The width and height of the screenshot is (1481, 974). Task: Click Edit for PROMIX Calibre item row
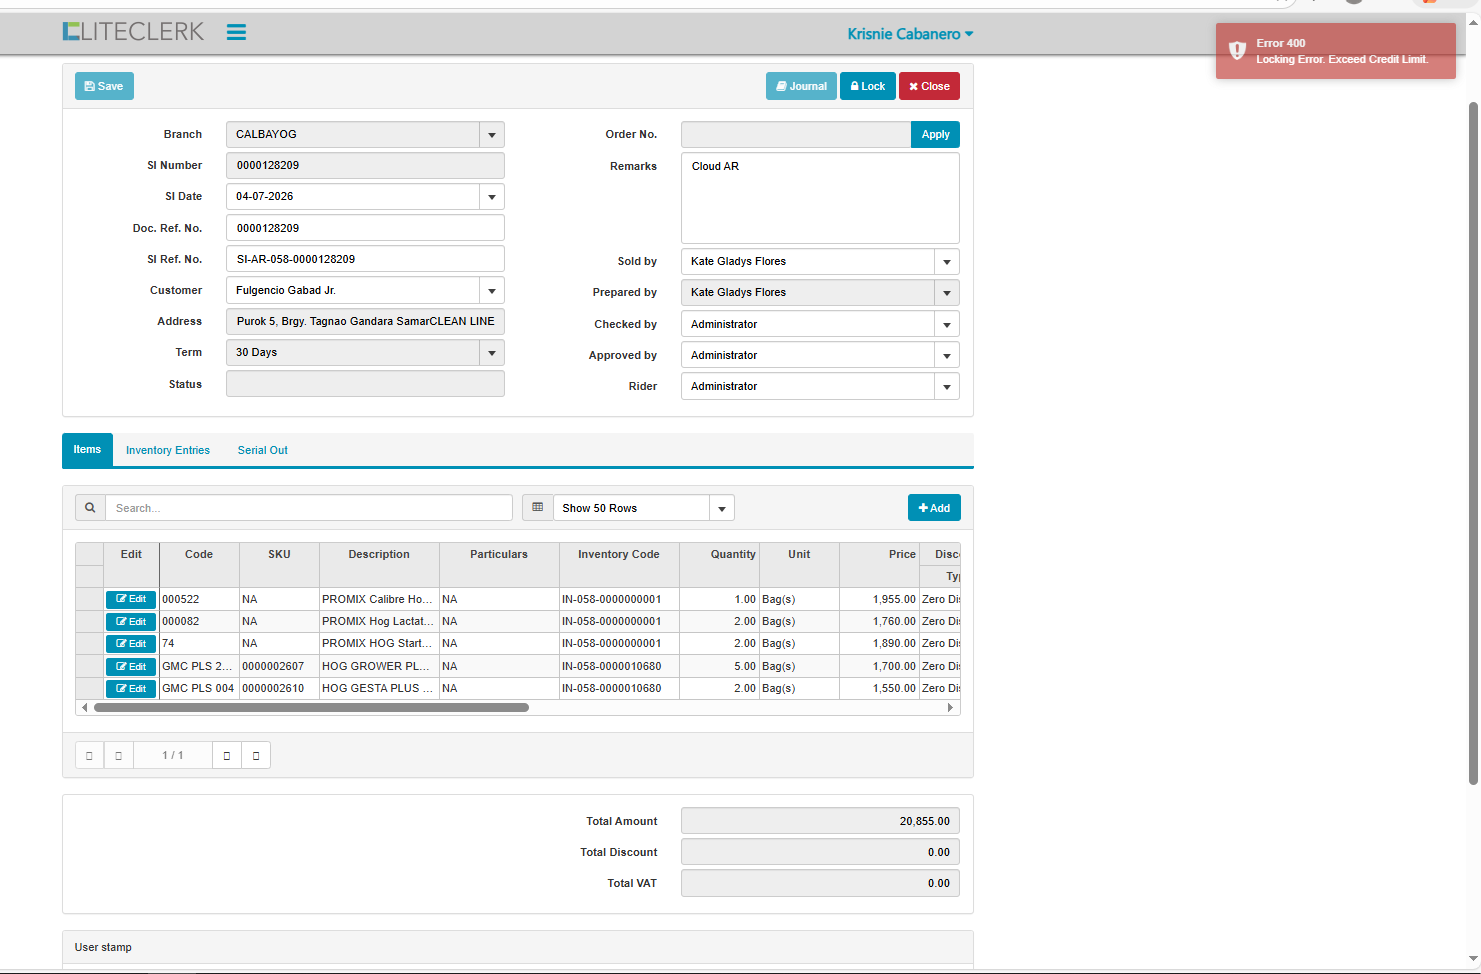coord(131,599)
